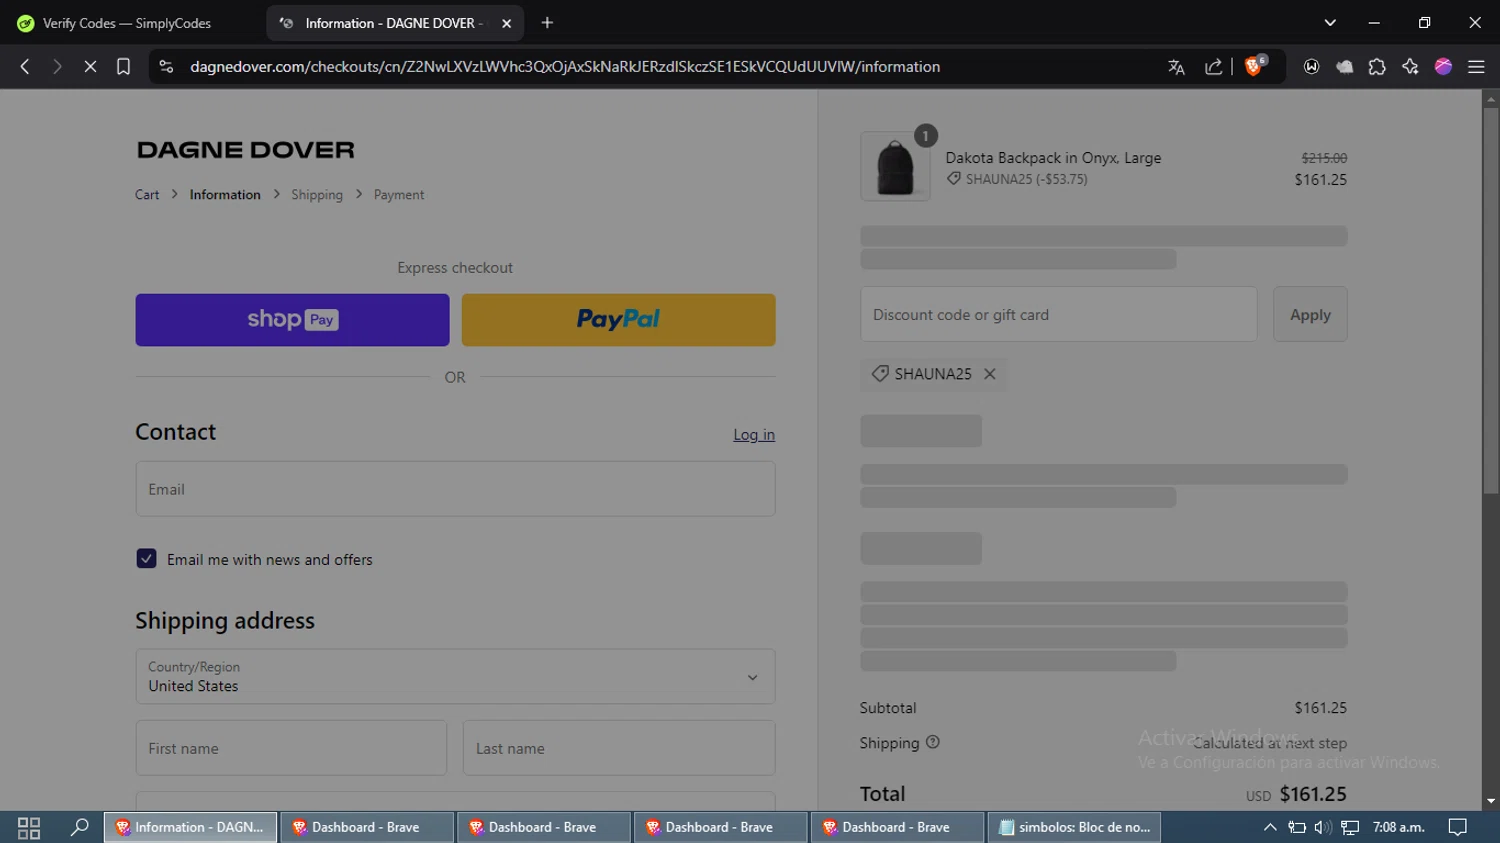The width and height of the screenshot is (1500, 843).
Task: Open Brave Shields panel
Action: [1254, 66]
